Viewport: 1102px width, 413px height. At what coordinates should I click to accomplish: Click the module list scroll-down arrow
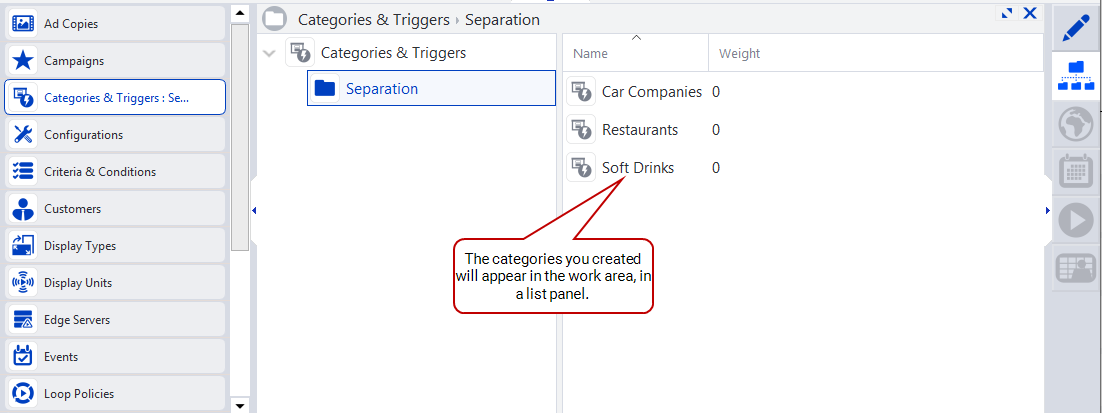pos(240,405)
